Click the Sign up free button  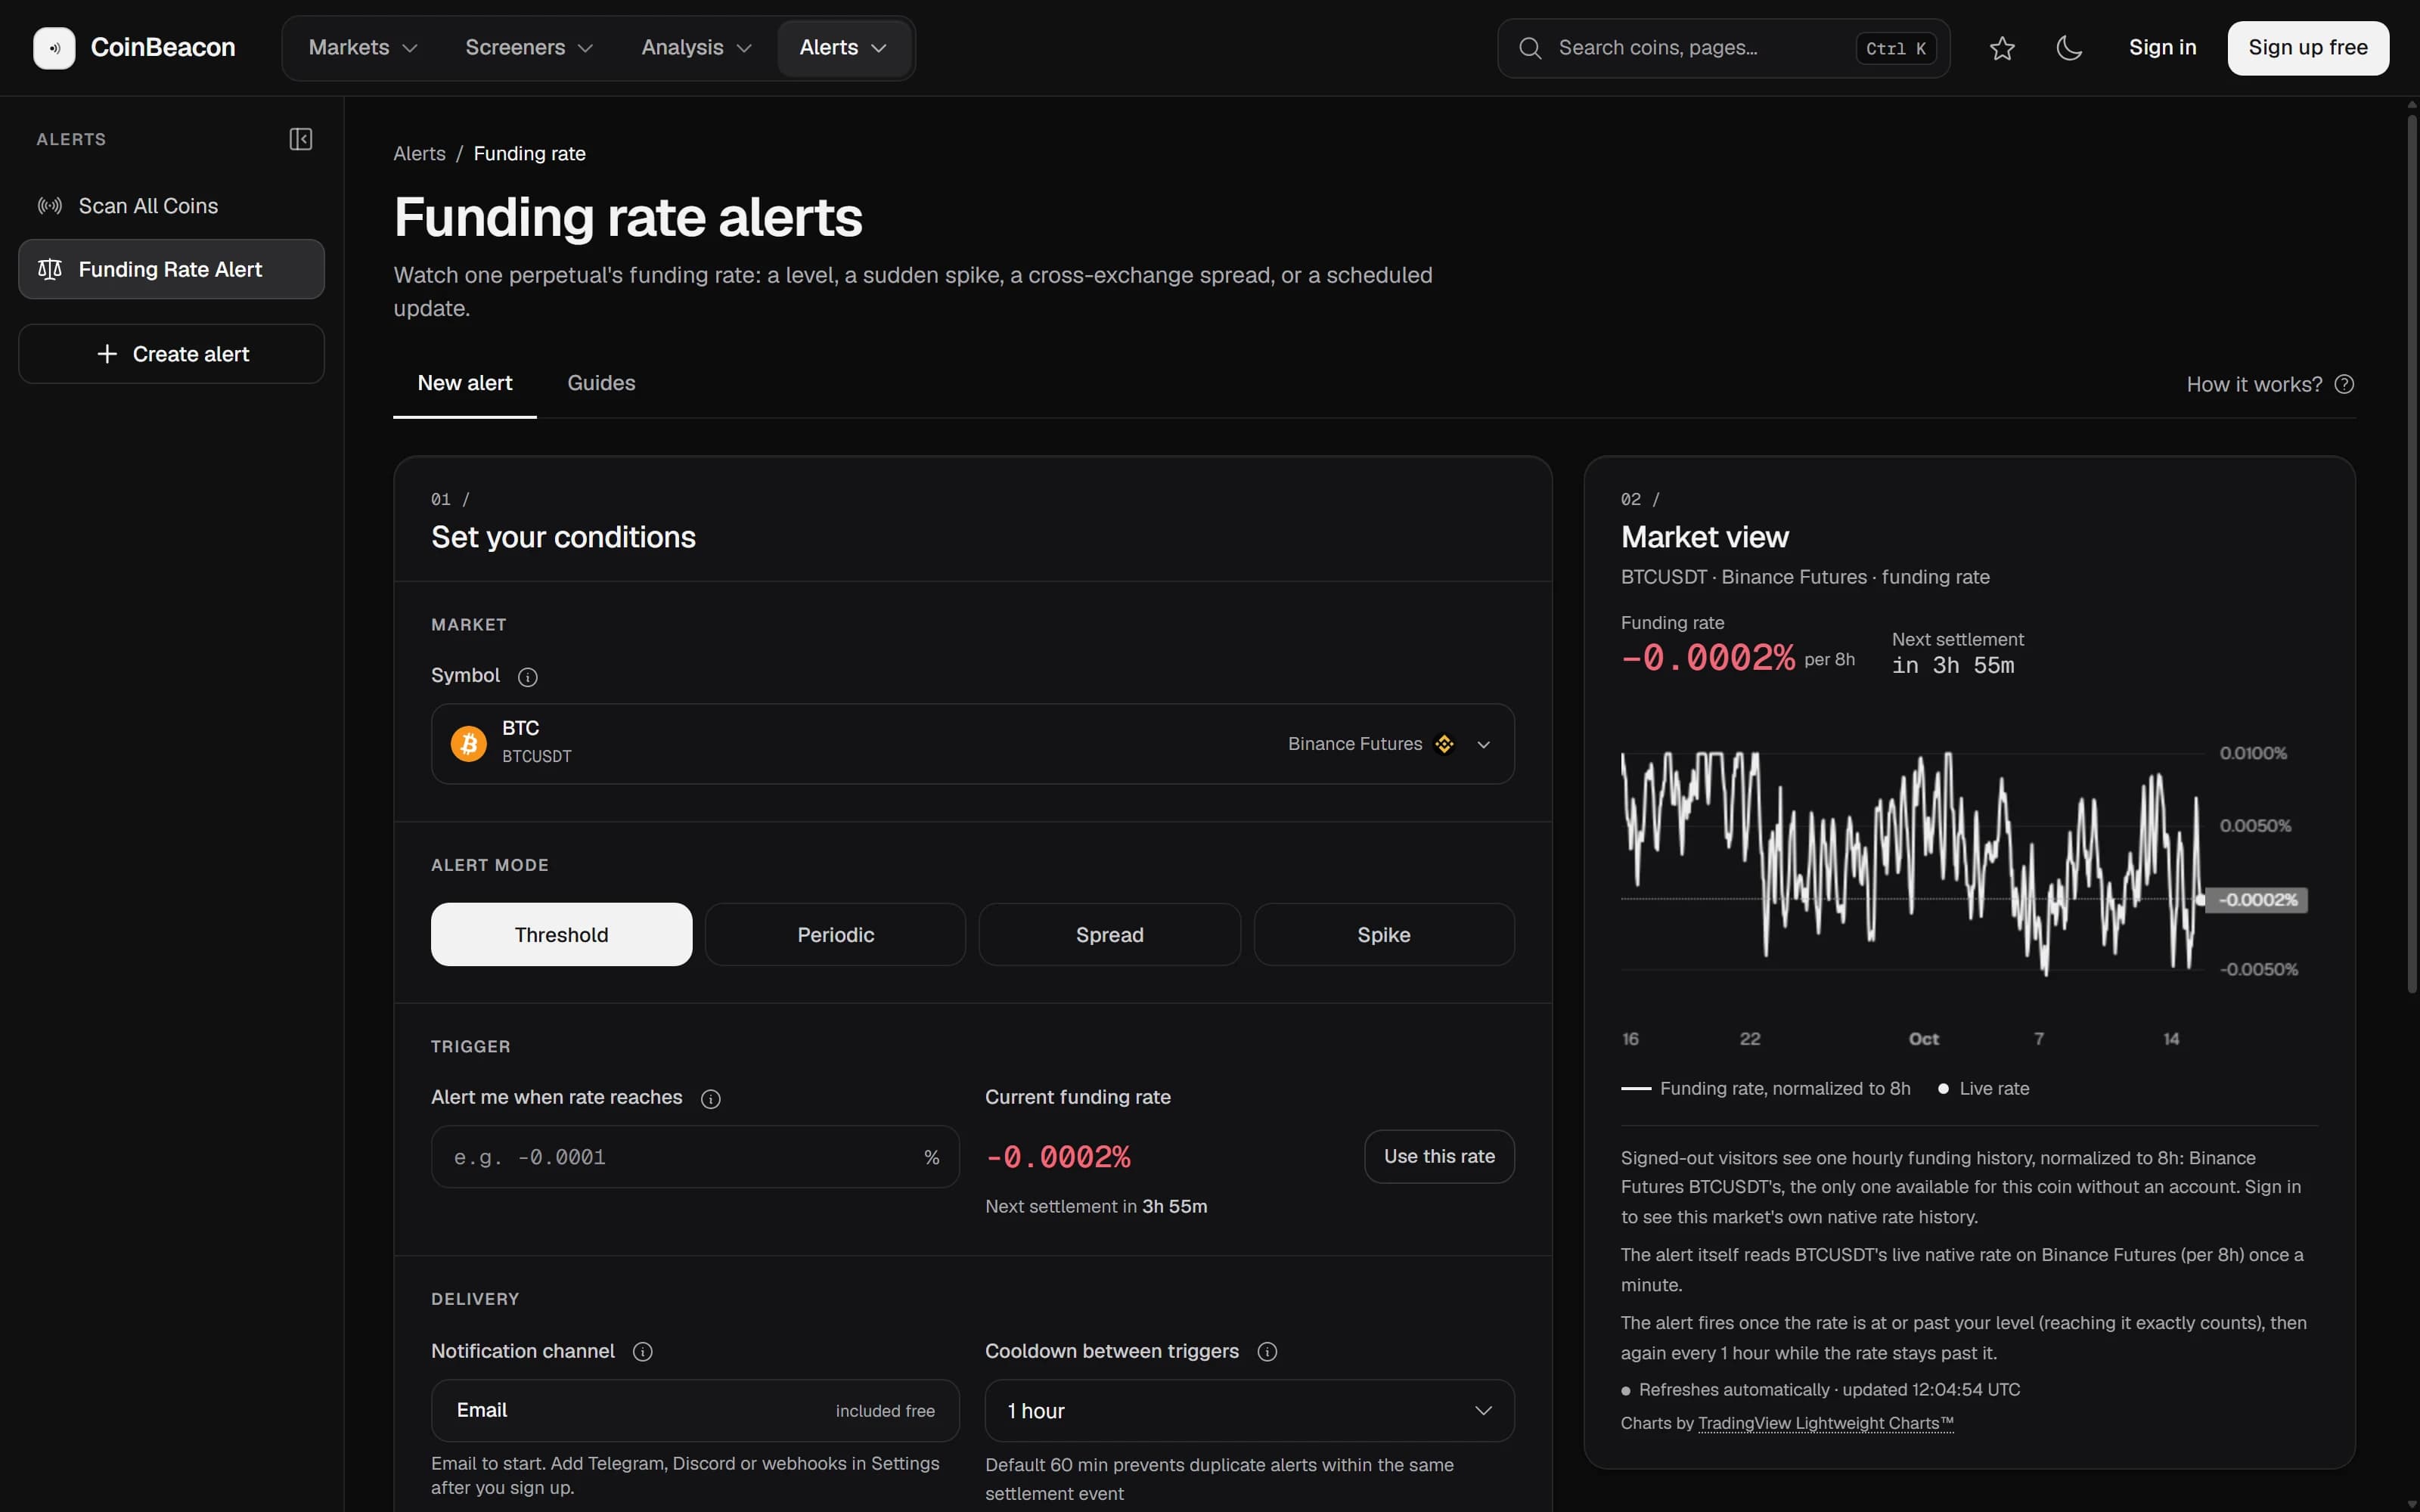pyautogui.click(x=2308, y=48)
